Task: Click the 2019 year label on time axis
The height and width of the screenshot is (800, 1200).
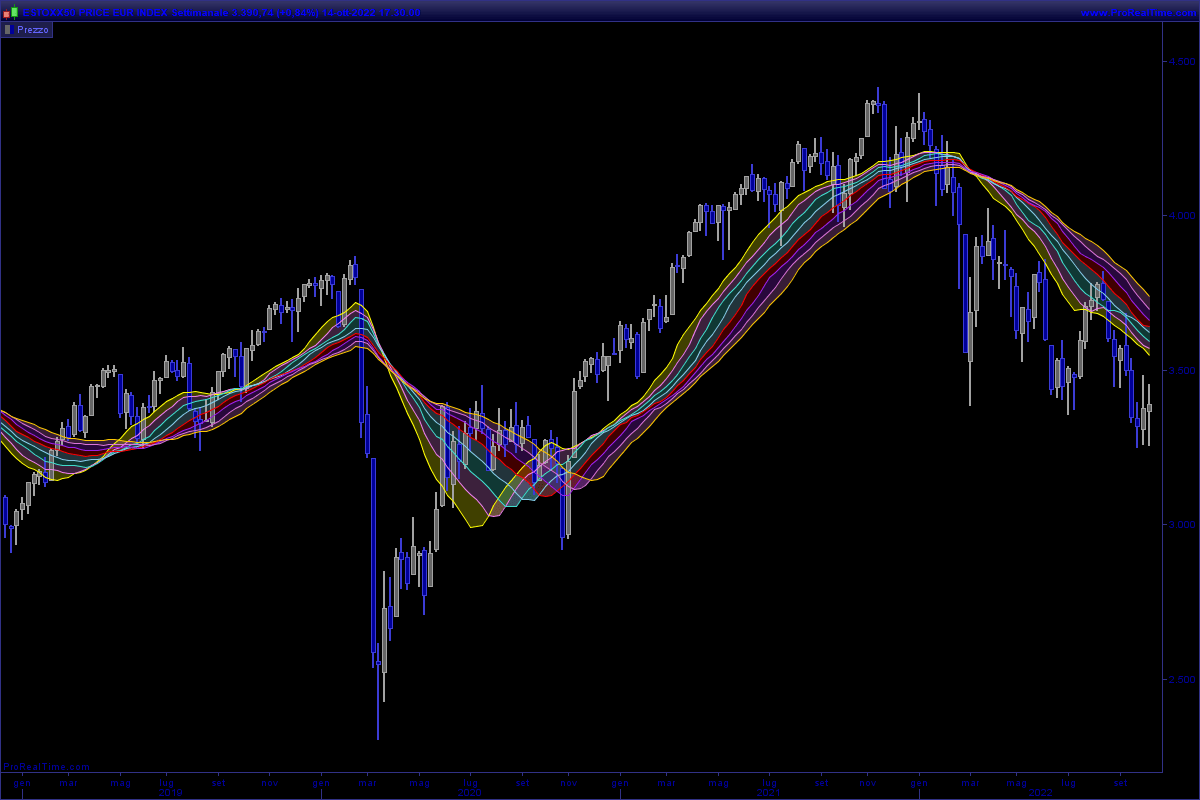Action: 170,792
